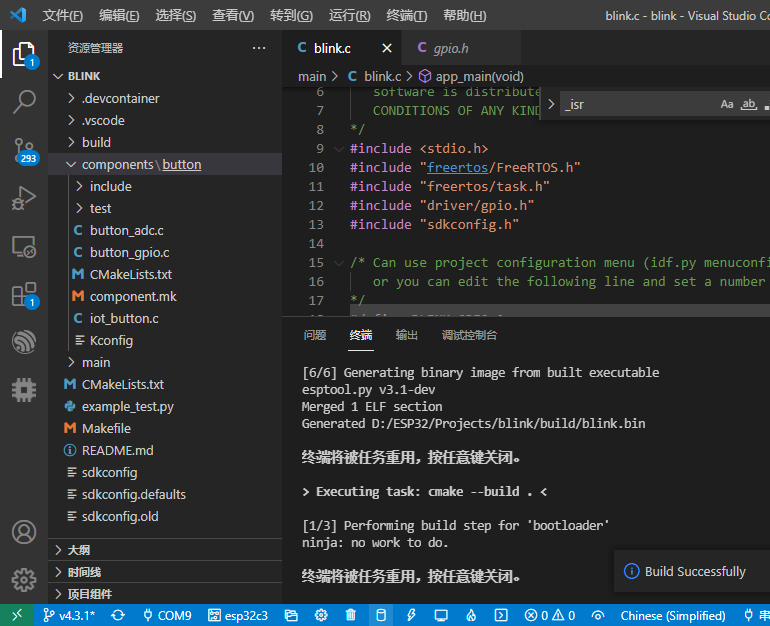
Task: Toggle whole word match in find widget
Action: pyautogui.click(x=748, y=104)
